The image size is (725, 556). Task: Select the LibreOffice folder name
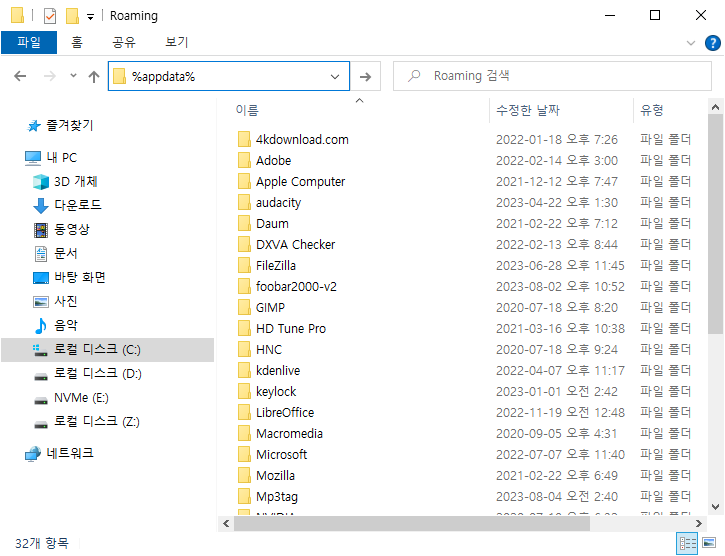point(285,413)
